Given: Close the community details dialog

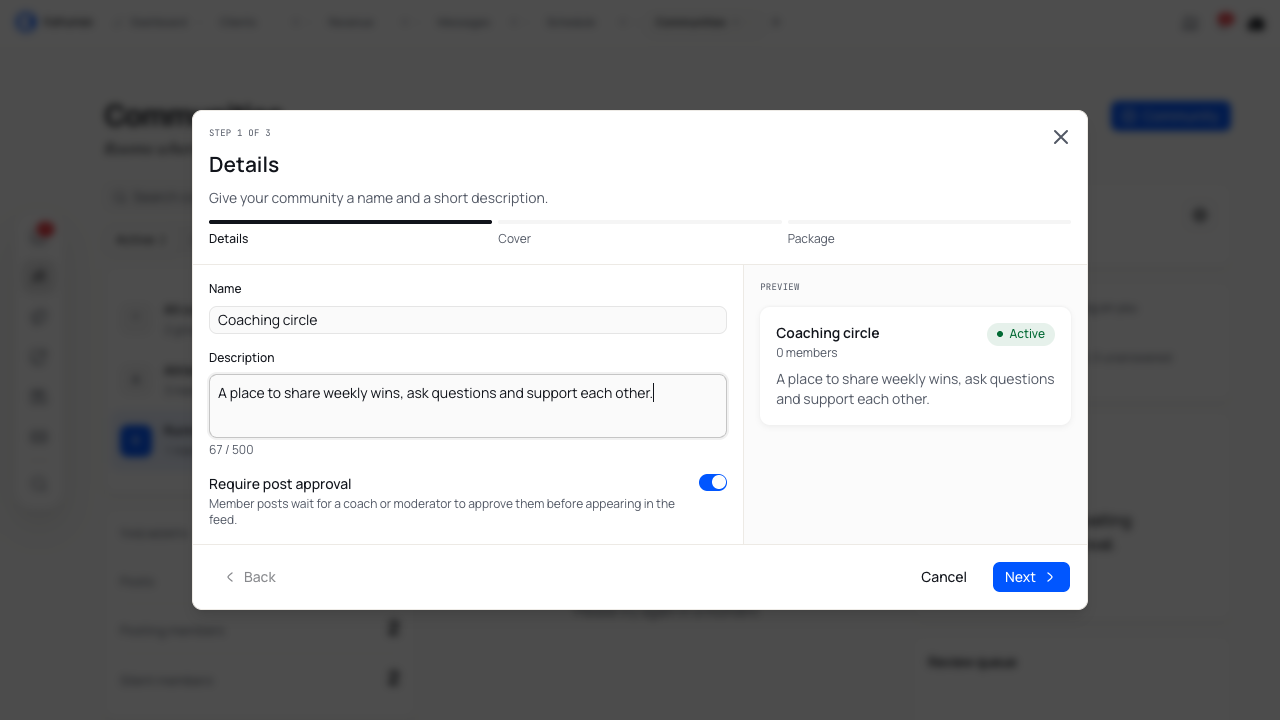Looking at the screenshot, I should point(1061,137).
